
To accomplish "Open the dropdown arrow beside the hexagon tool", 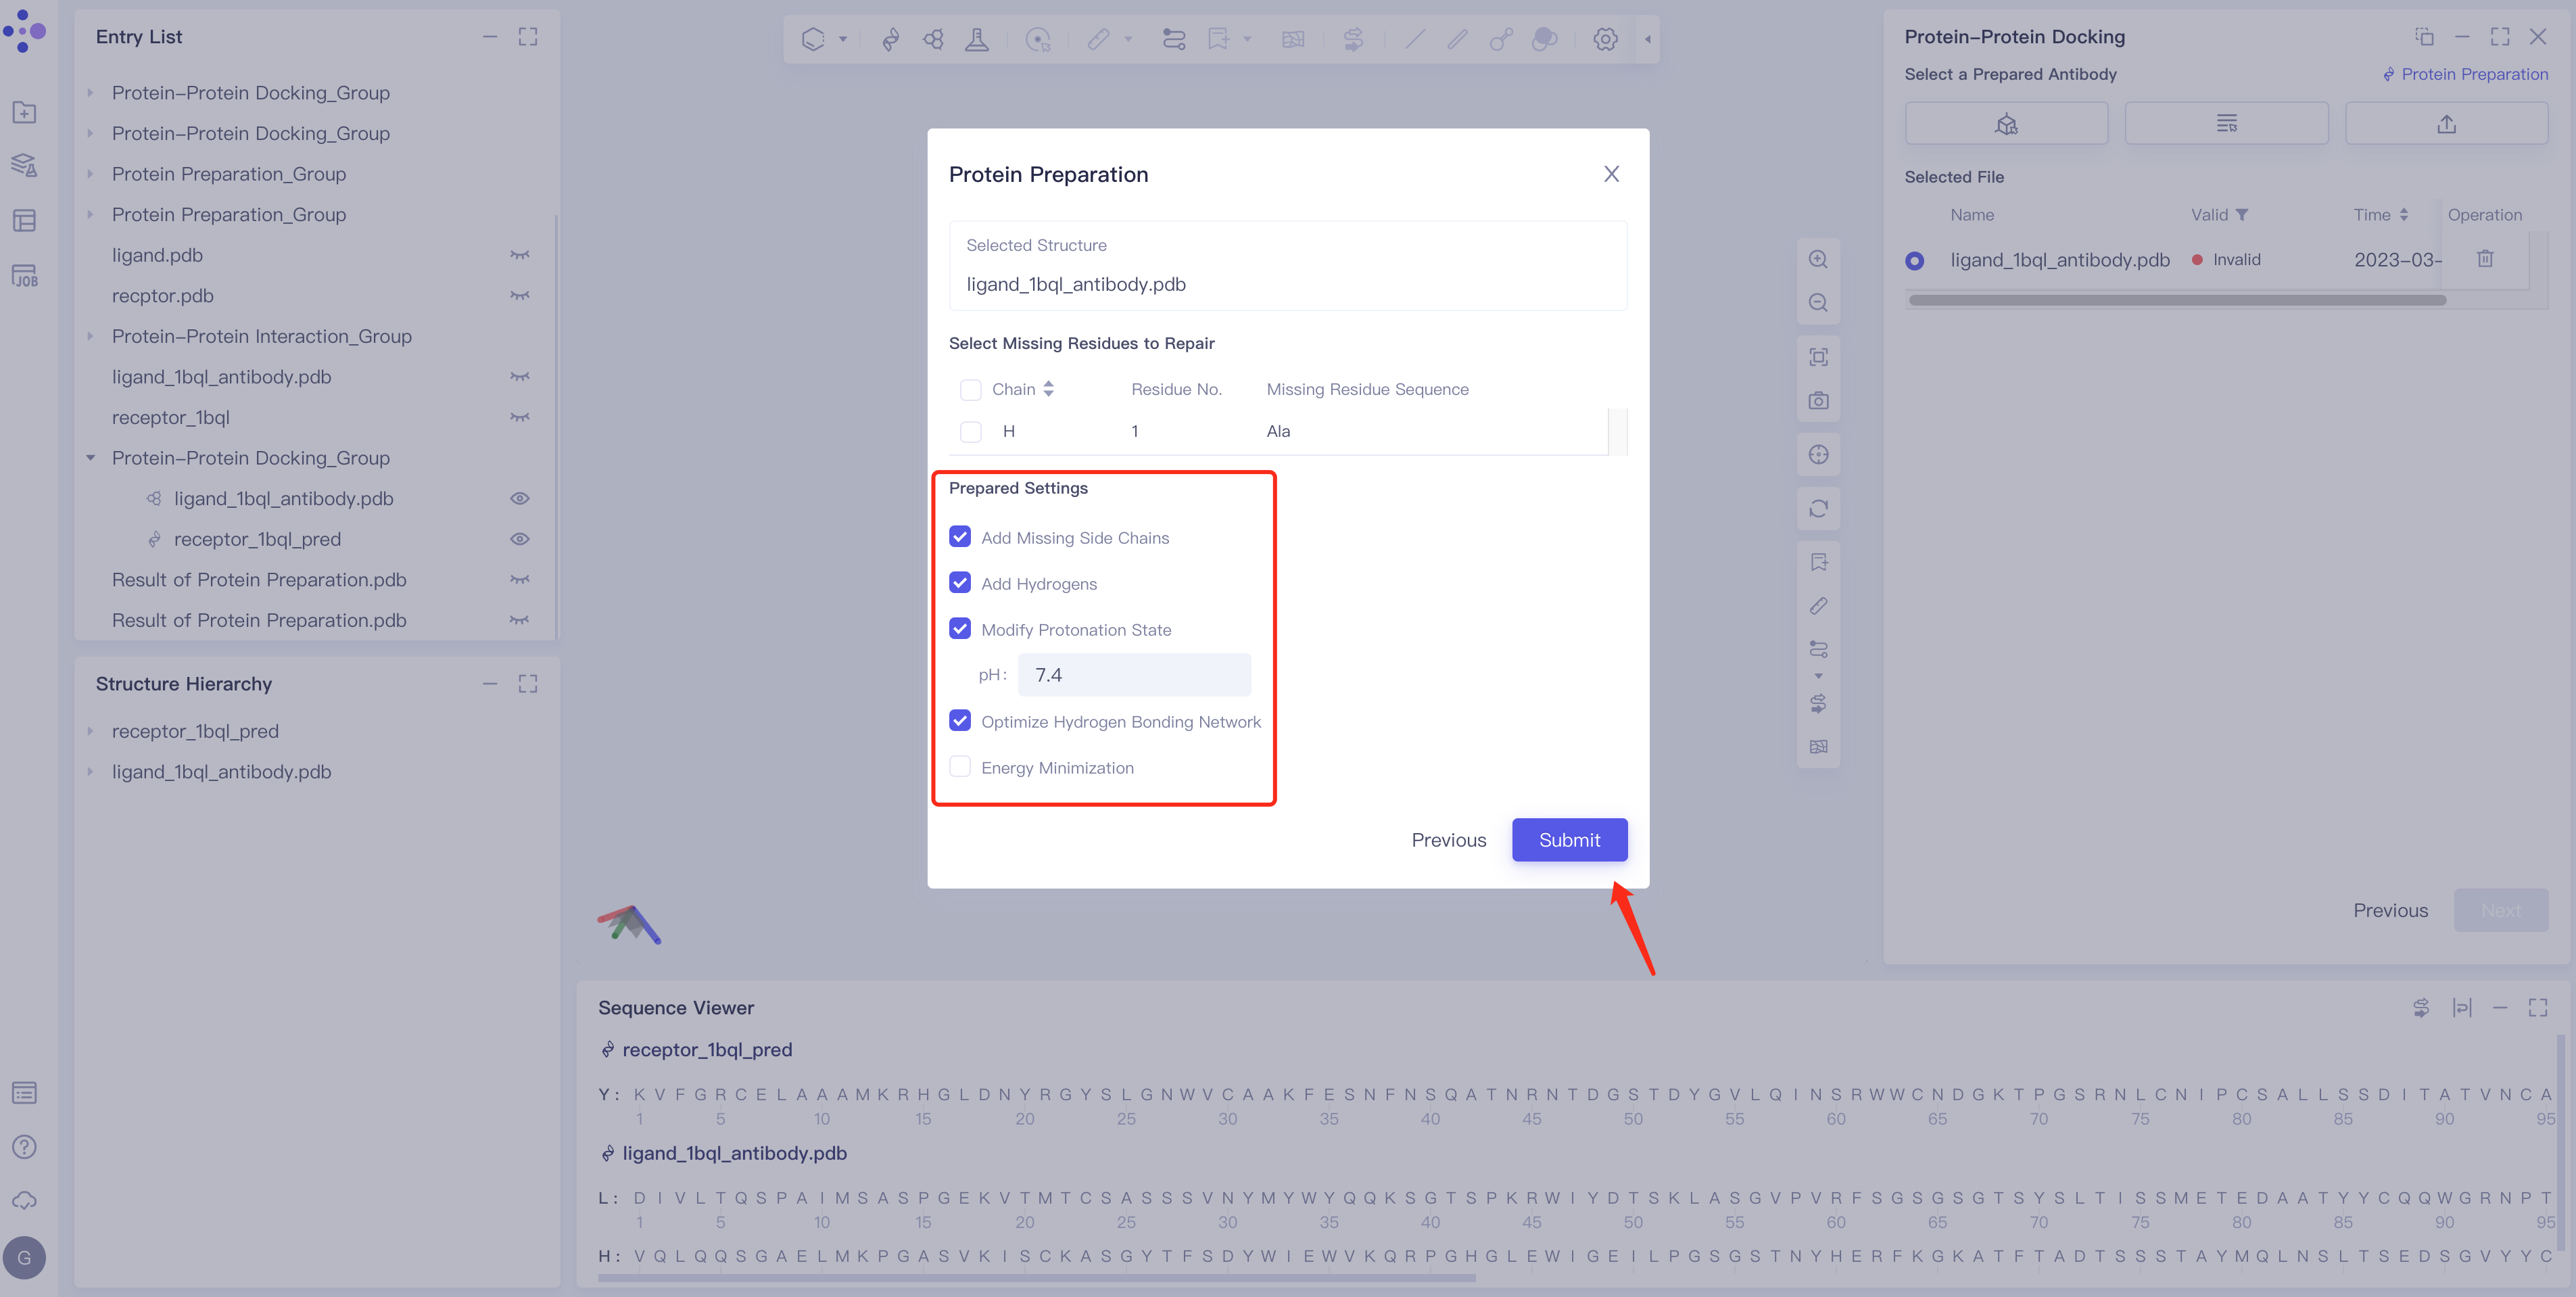I will (x=843, y=40).
